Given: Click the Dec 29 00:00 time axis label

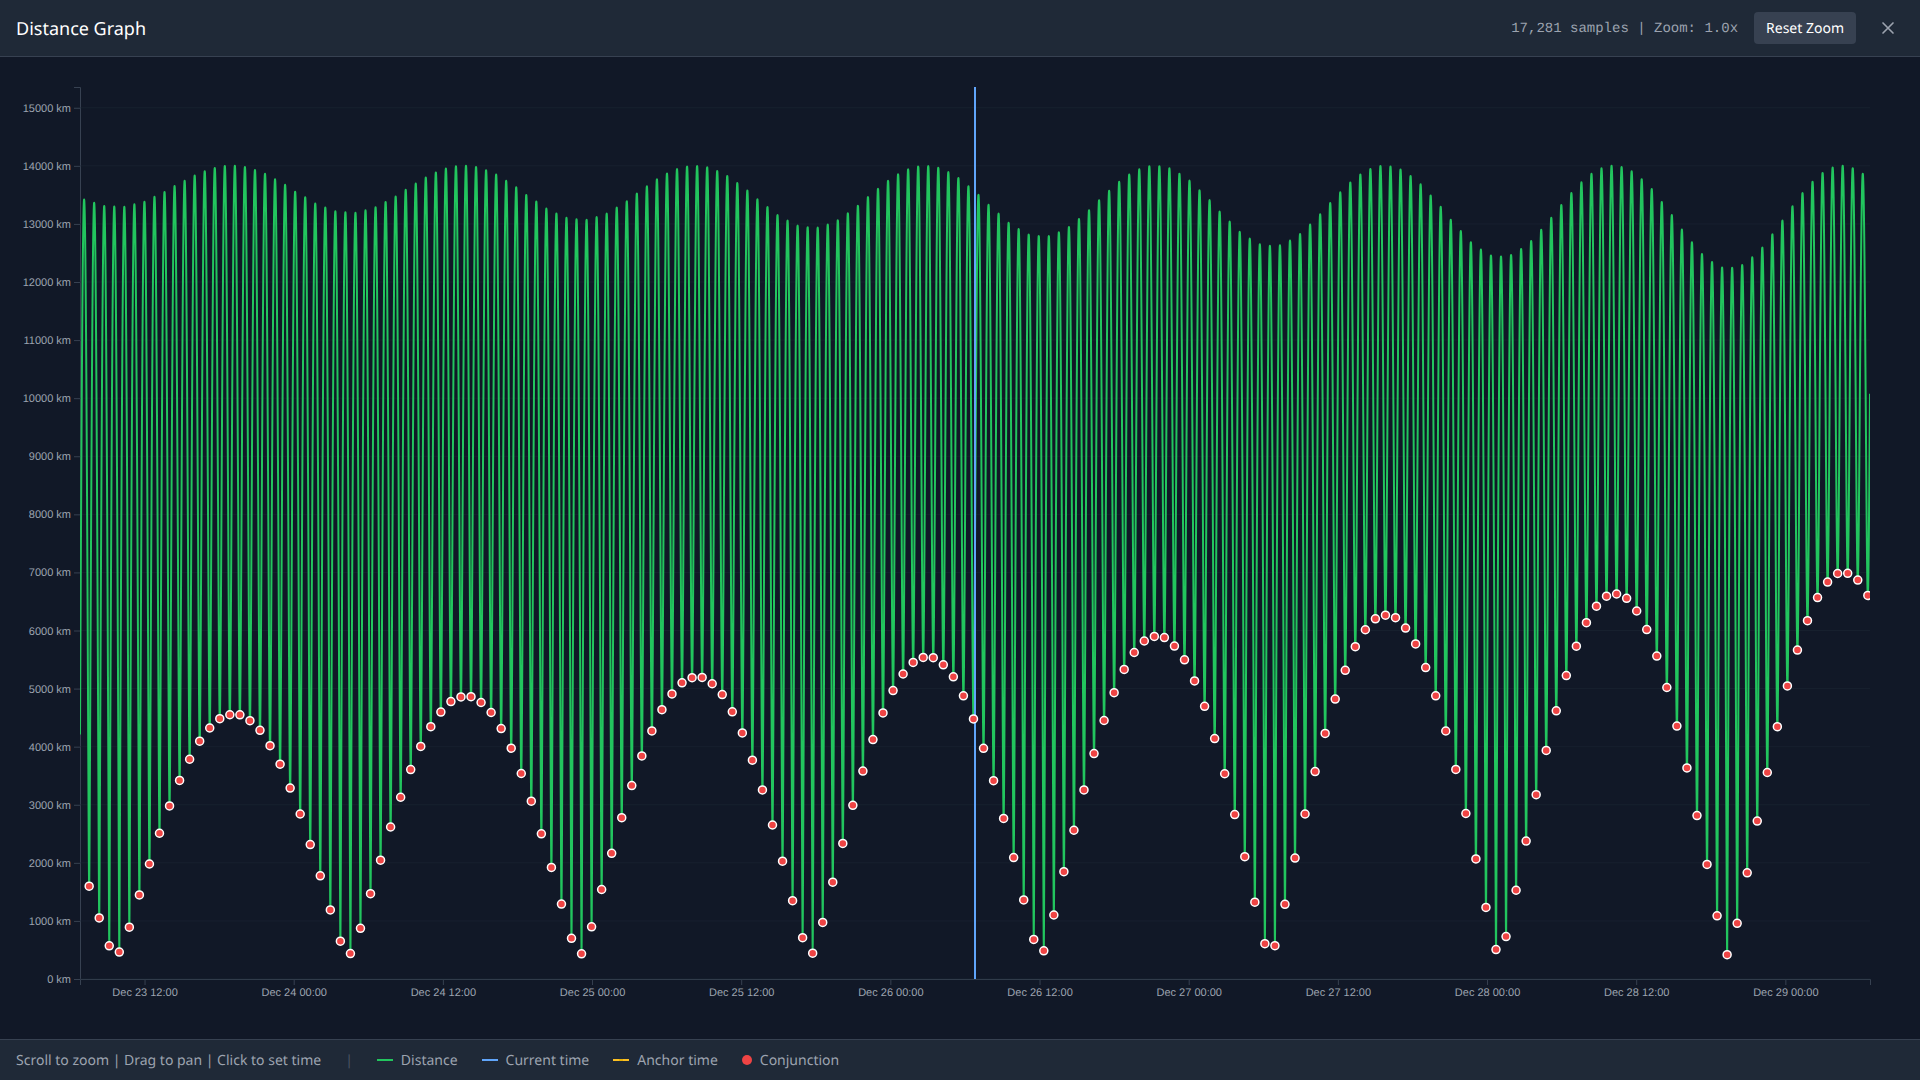Looking at the screenshot, I should click(1785, 992).
